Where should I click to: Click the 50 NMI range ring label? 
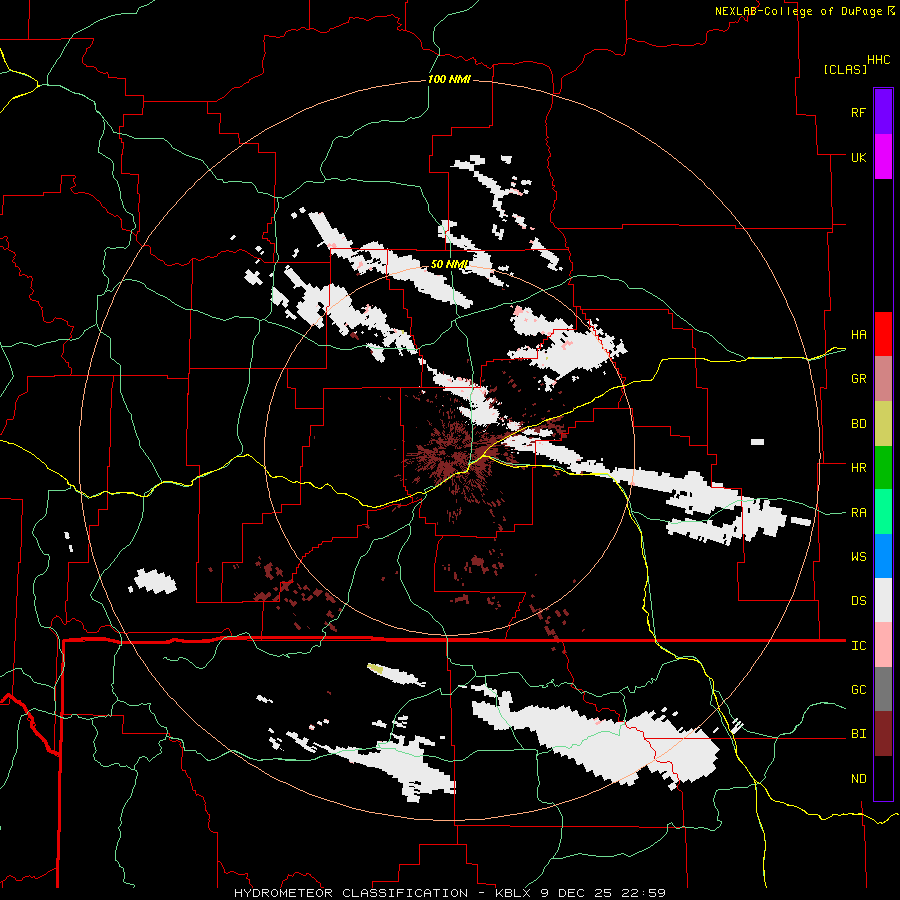(449, 264)
